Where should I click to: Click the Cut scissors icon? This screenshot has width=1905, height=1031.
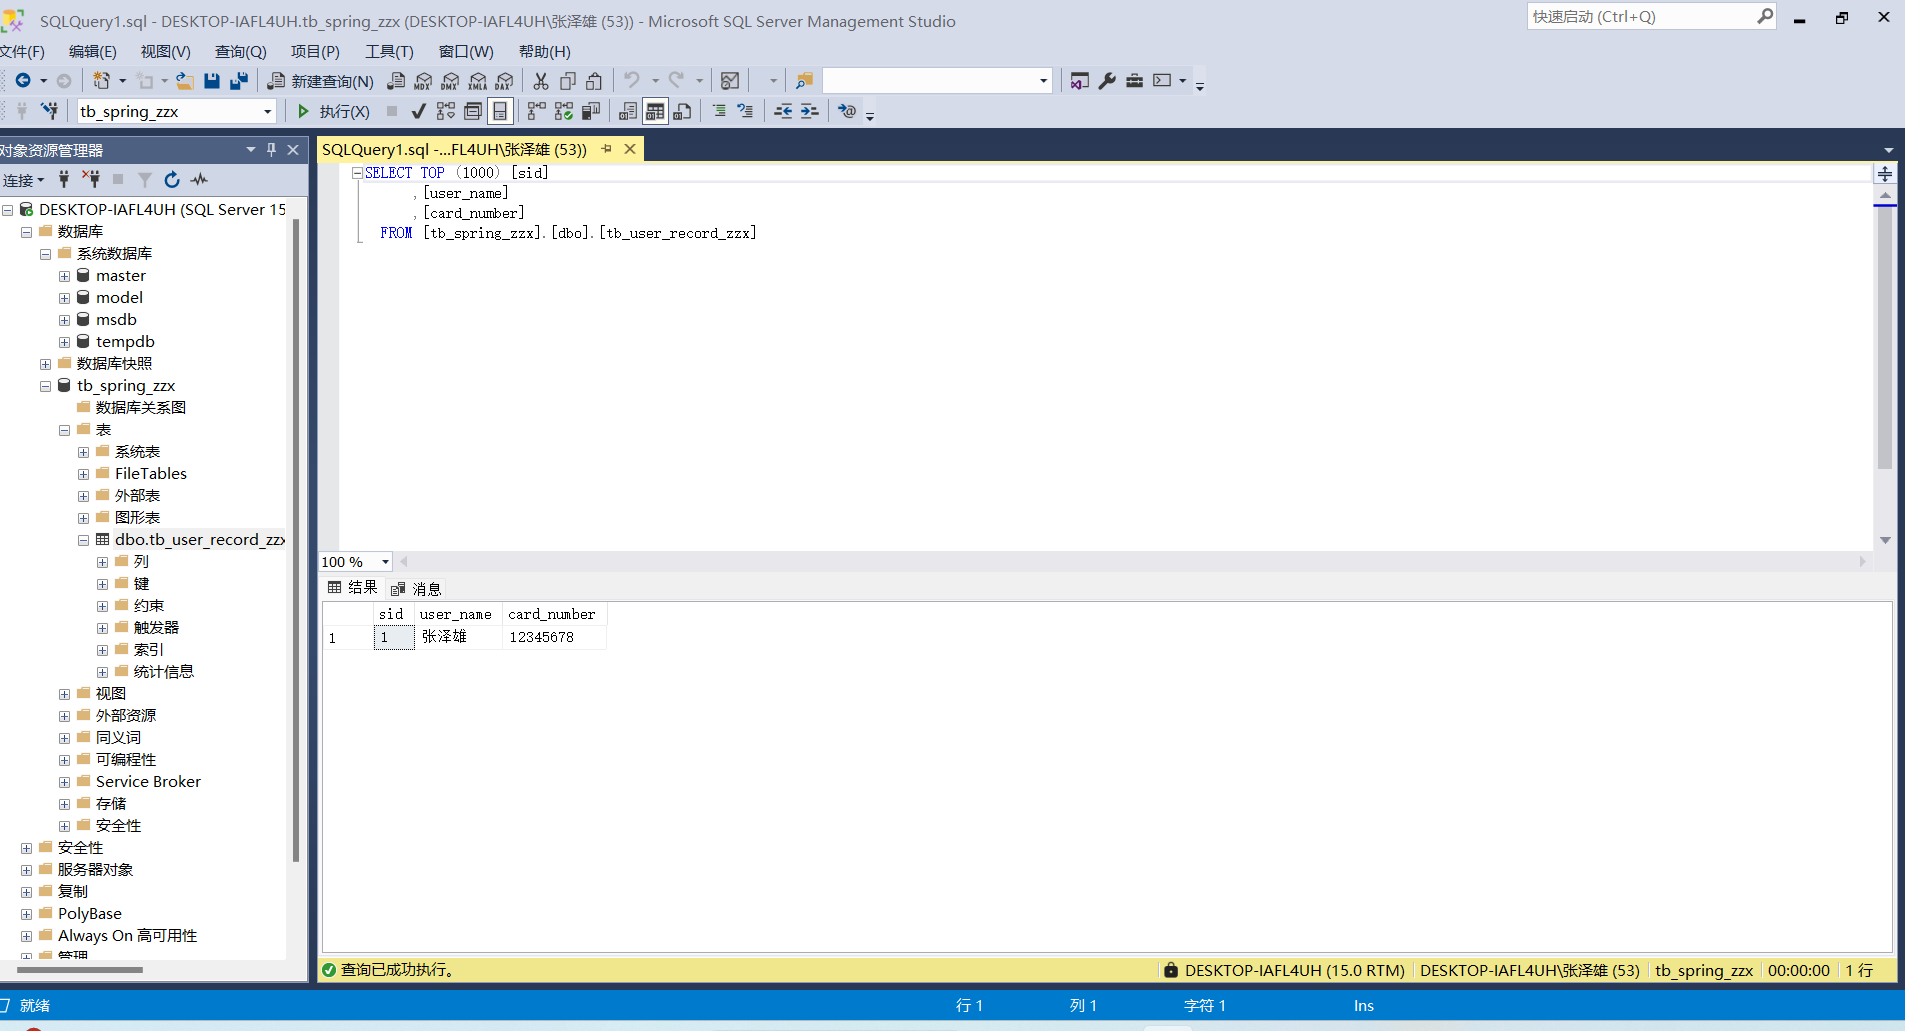click(x=541, y=81)
